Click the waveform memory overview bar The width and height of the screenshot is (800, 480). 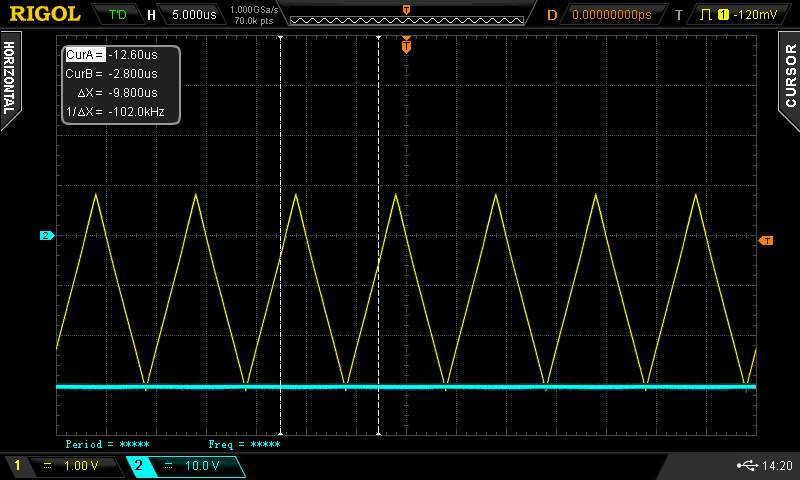click(x=405, y=15)
